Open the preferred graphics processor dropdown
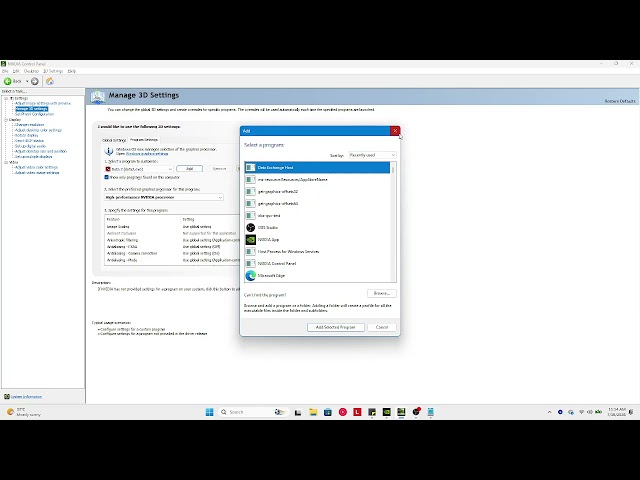640x480 pixels. pyautogui.click(x=164, y=197)
